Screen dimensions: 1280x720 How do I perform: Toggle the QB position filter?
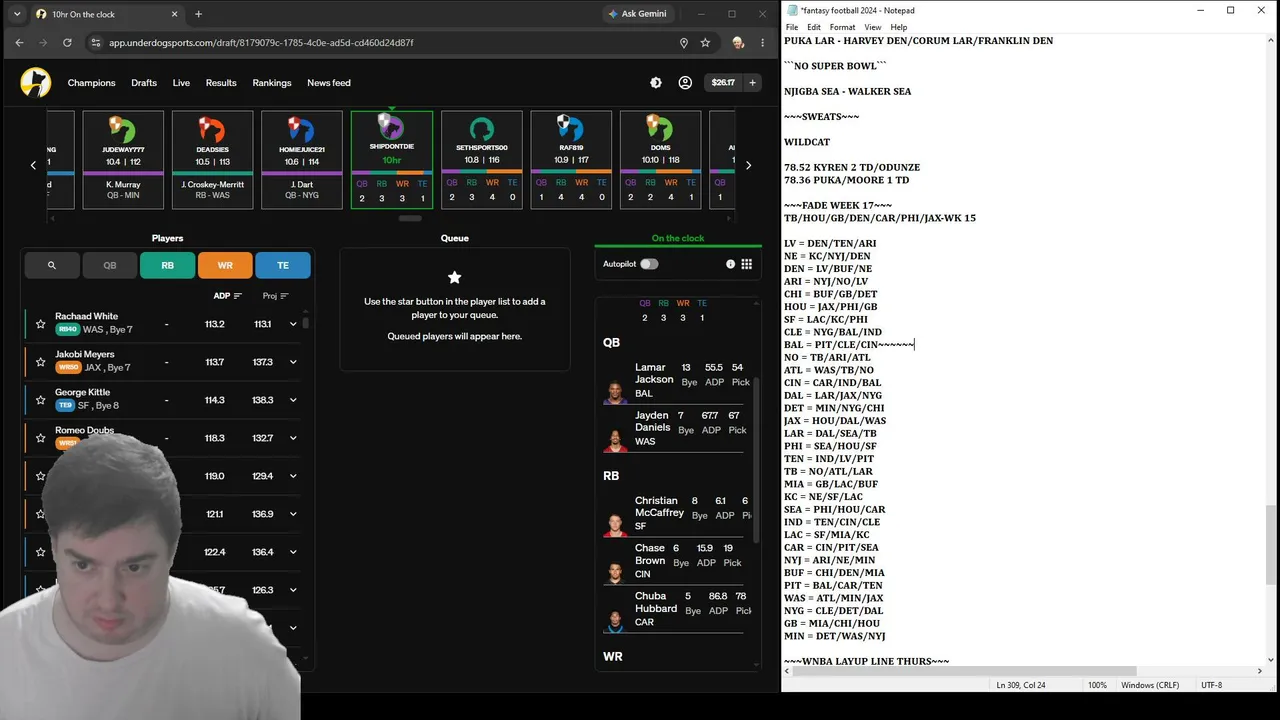pyautogui.click(x=110, y=265)
